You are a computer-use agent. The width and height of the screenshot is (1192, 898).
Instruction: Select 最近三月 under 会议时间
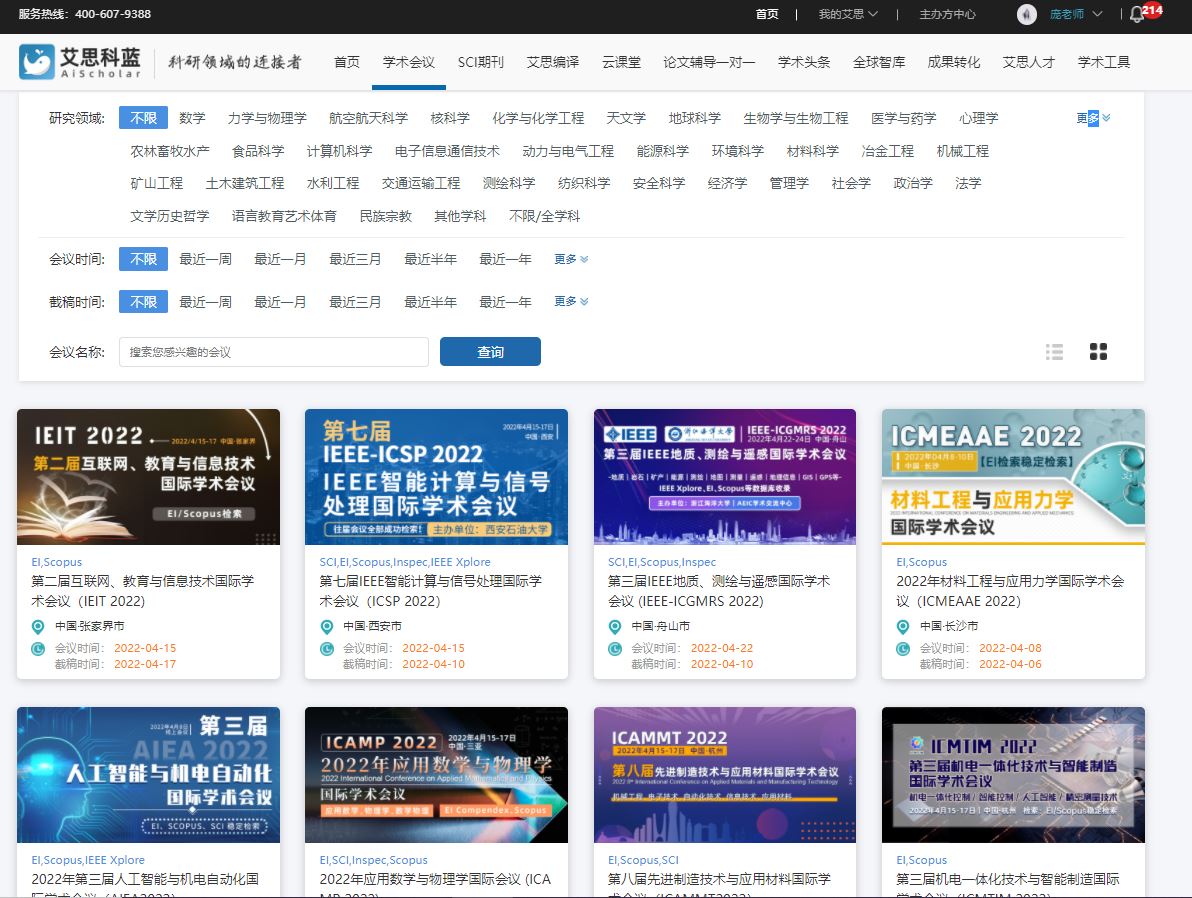pos(355,259)
